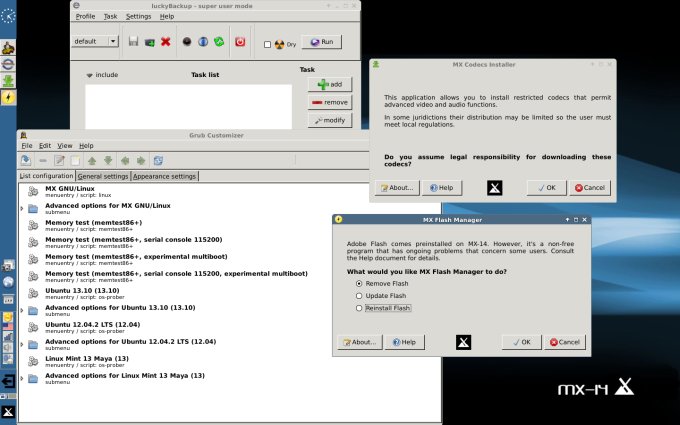
Task: Switch to the Appearance settings tab
Action: 164,177
